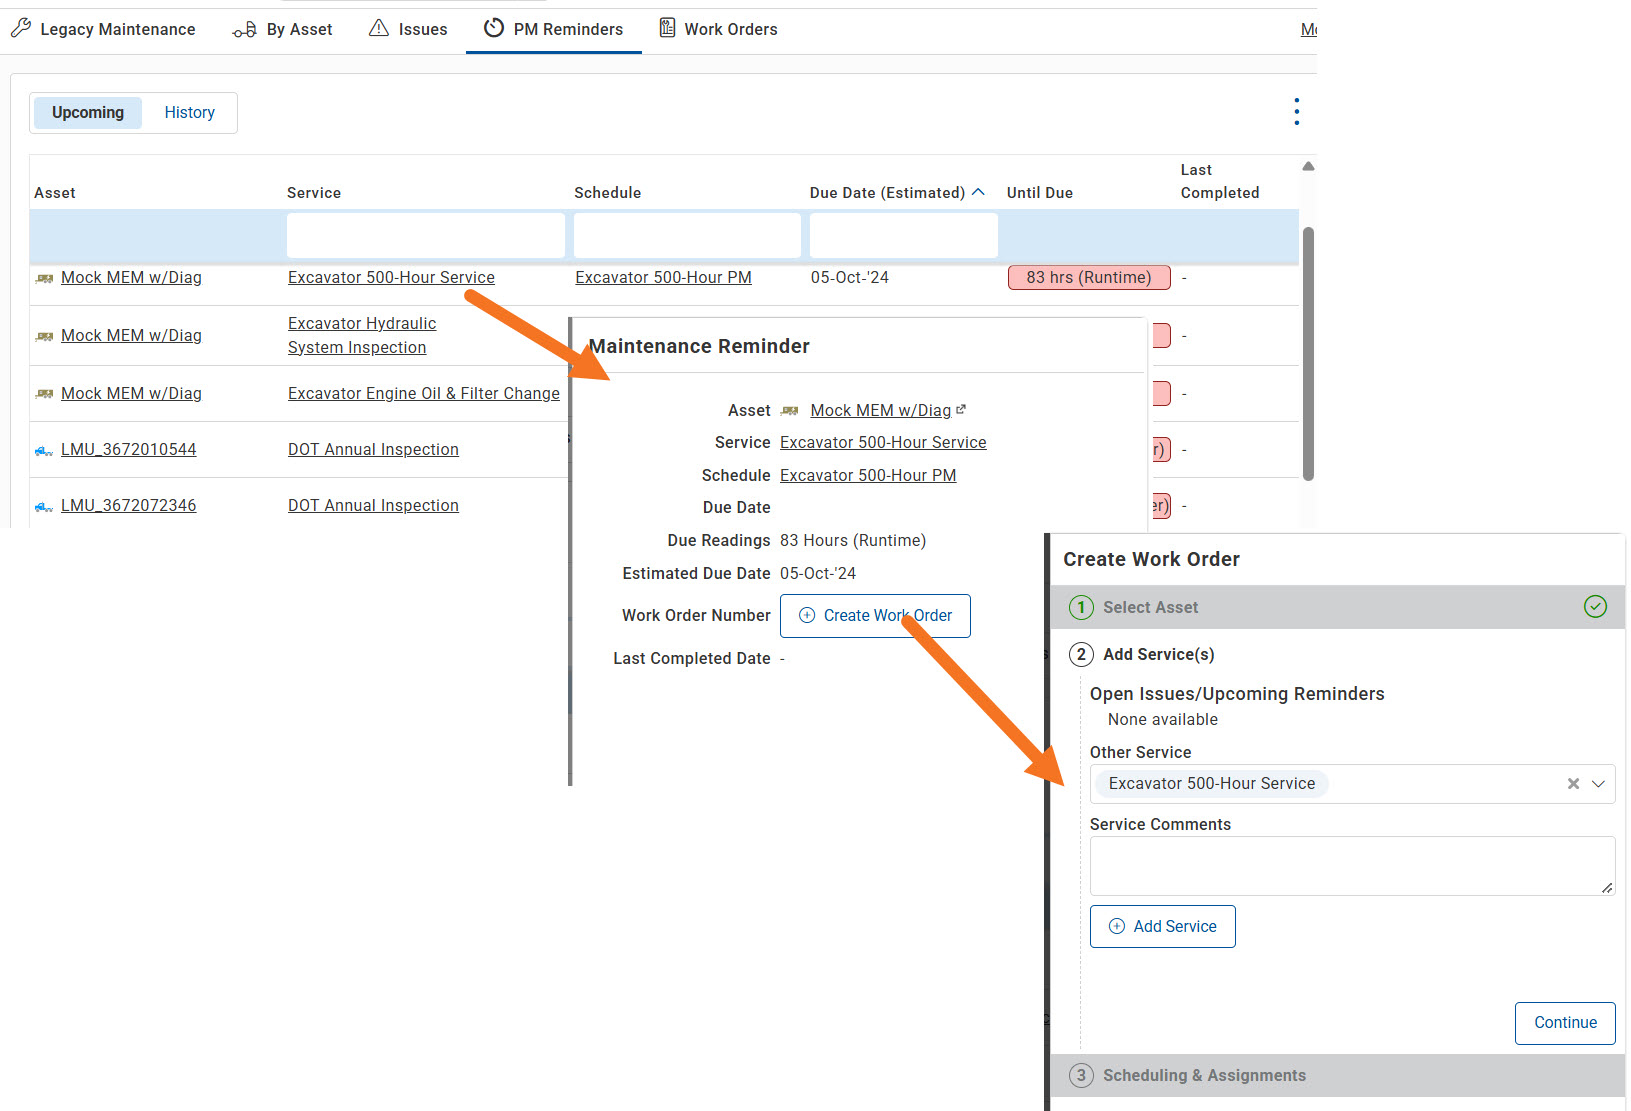Click the Work Orders clipboard icon
The image size is (1631, 1111).
(667, 28)
